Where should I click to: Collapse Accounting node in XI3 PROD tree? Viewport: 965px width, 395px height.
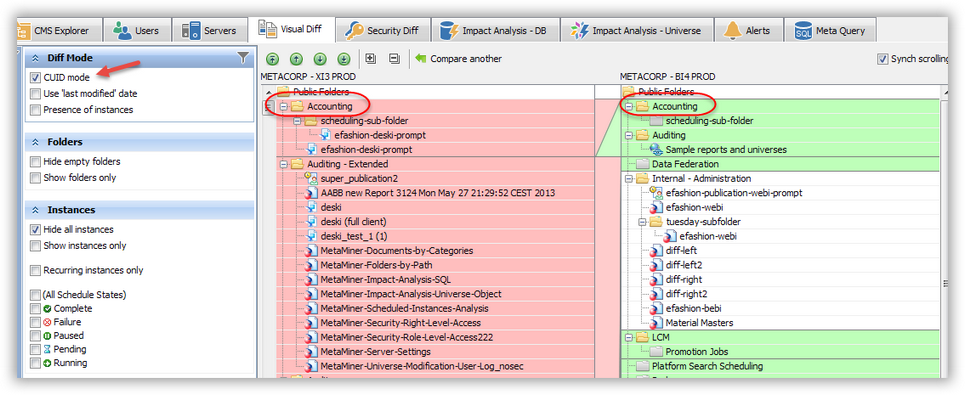pos(283,106)
